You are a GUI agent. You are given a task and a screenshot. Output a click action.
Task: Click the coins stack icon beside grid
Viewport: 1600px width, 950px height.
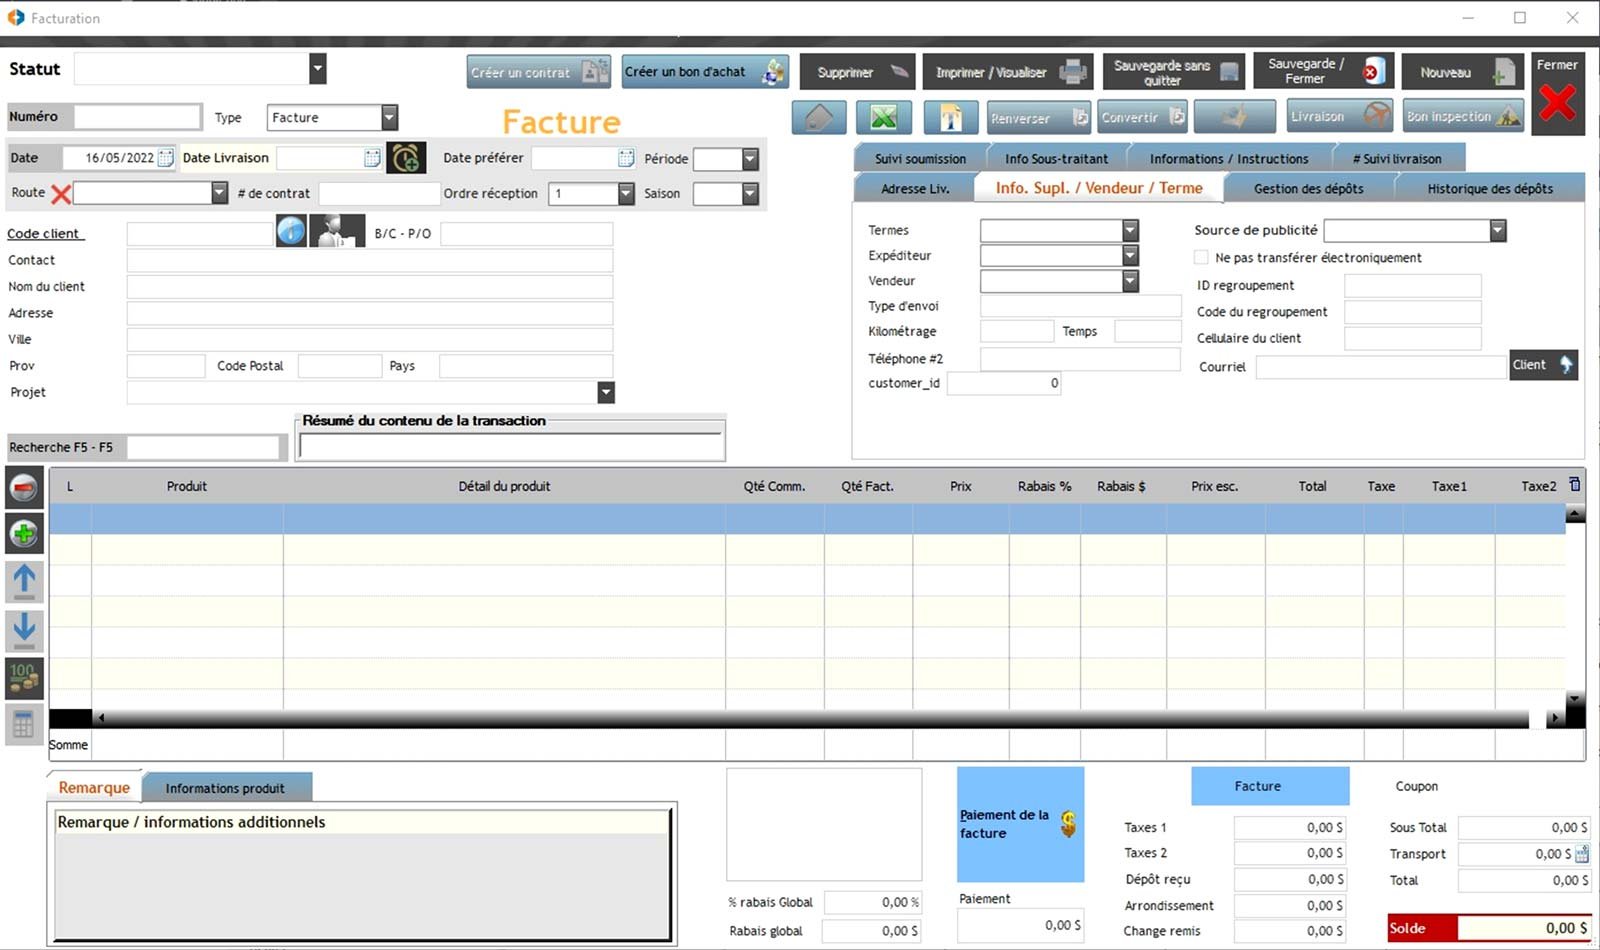[x=24, y=678]
